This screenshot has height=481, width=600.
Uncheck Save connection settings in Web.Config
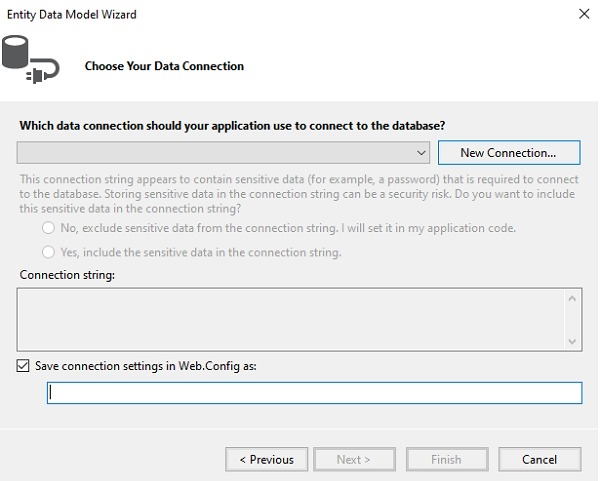click(24, 367)
